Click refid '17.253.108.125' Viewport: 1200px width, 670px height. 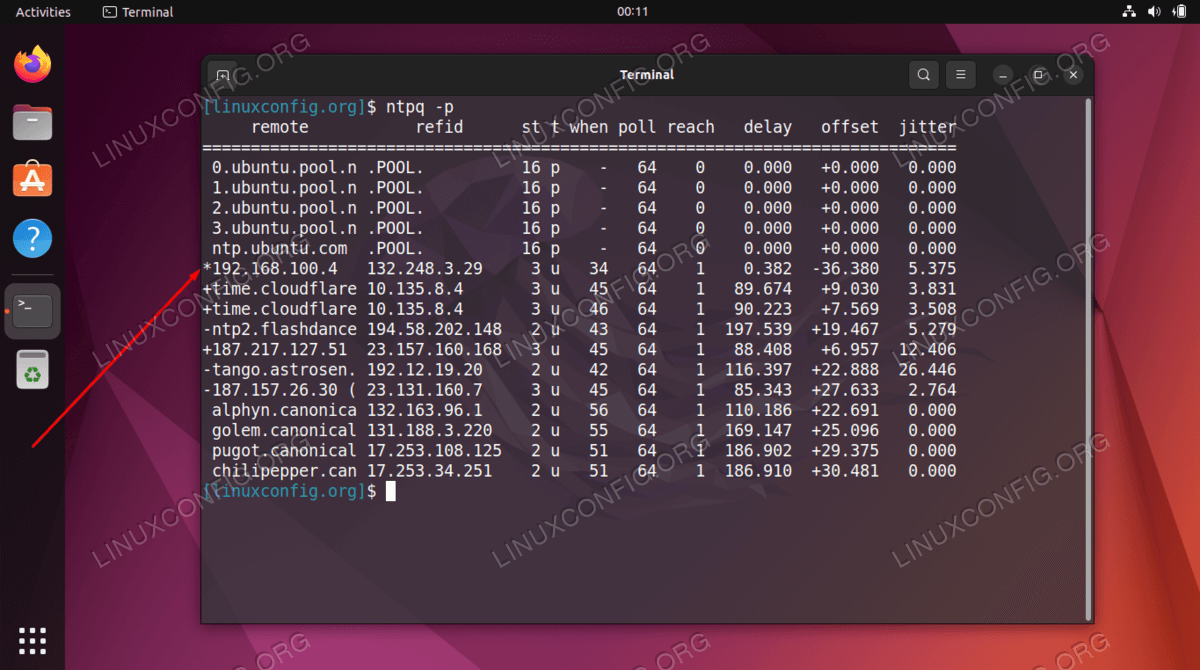(435, 450)
